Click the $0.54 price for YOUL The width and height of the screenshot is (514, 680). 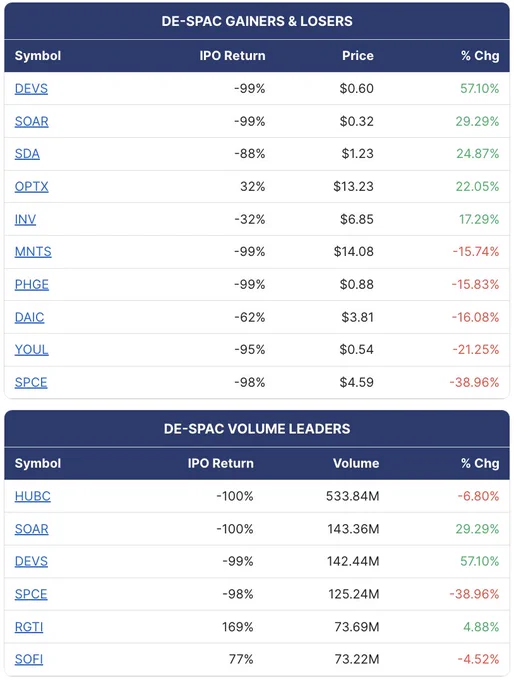coord(356,350)
